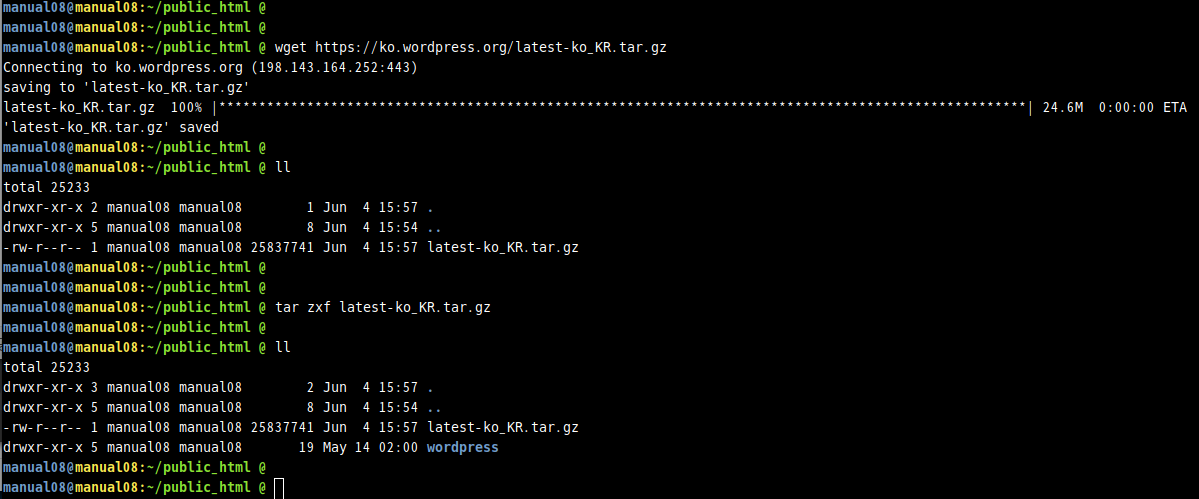The width and height of the screenshot is (1199, 499).
Task: Click the cursor block at the final prompt
Action: coord(278,488)
